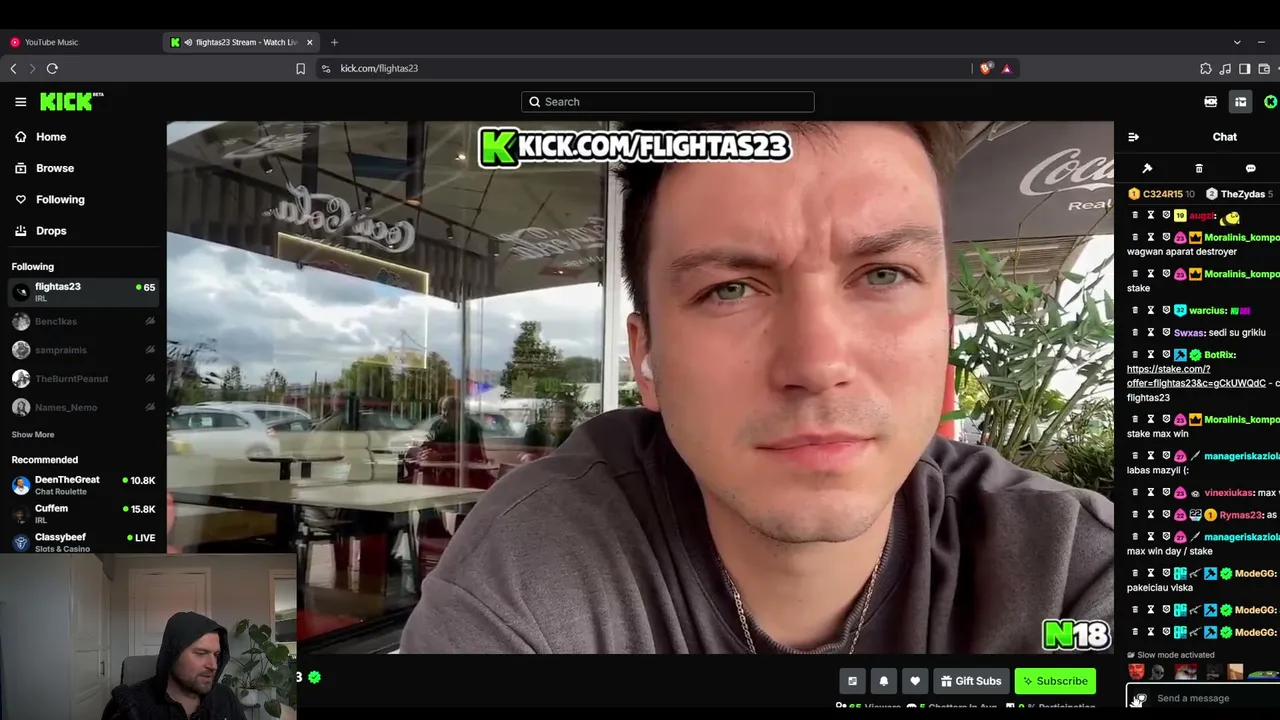Viewport: 1280px width, 720px height.
Task: Click username vinexiukas in chat
Action: [x=1228, y=492]
